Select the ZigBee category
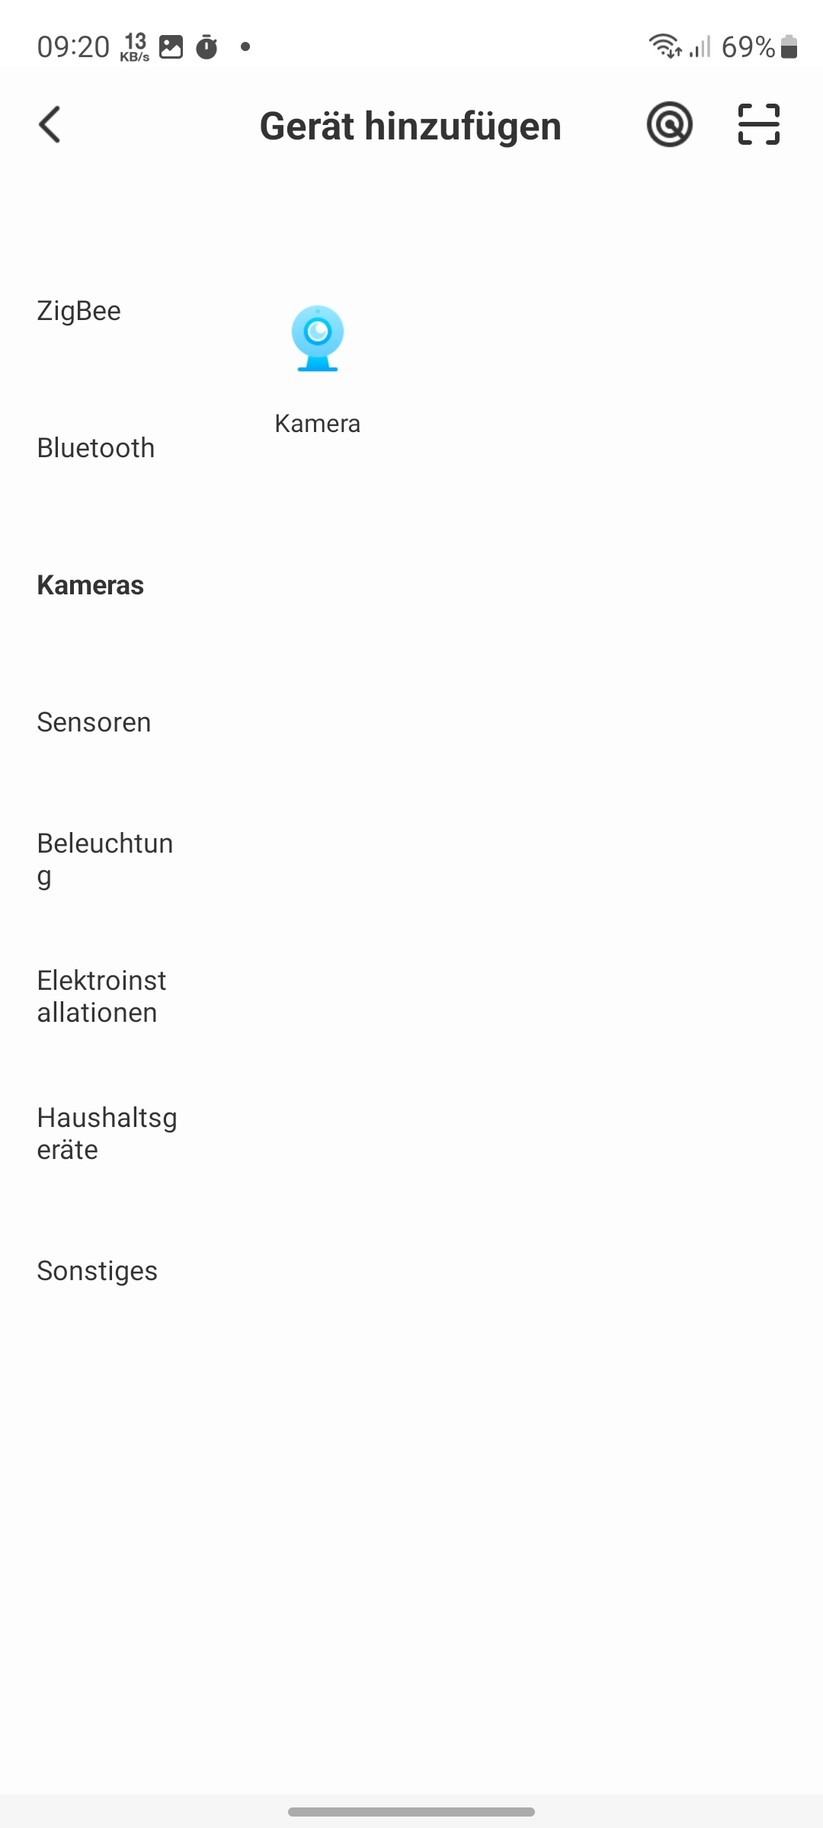The width and height of the screenshot is (823, 1828). (x=79, y=311)
